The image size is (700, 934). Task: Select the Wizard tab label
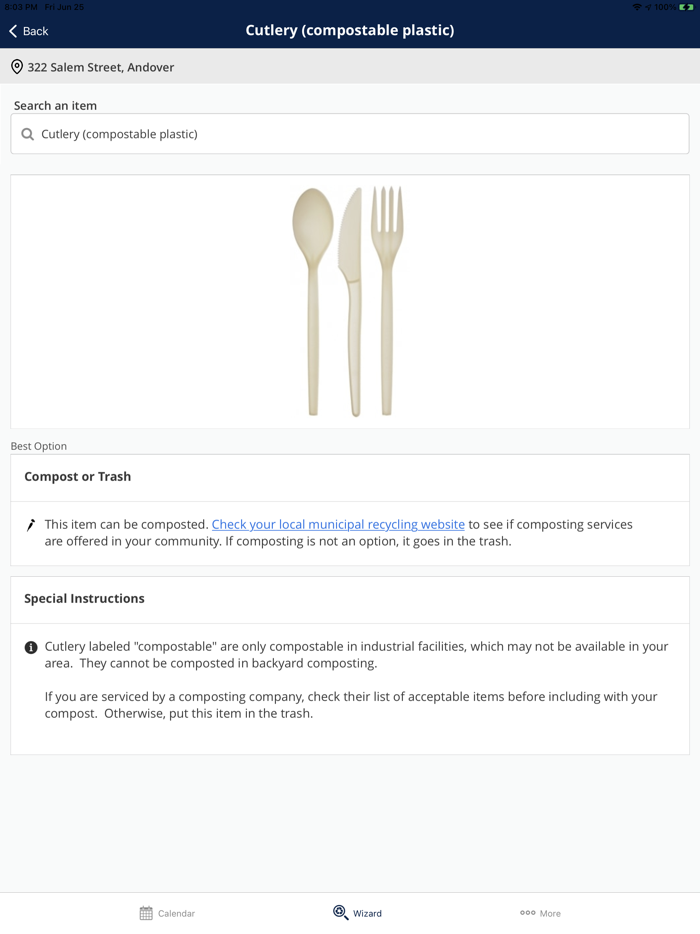[x=367, y=913]
